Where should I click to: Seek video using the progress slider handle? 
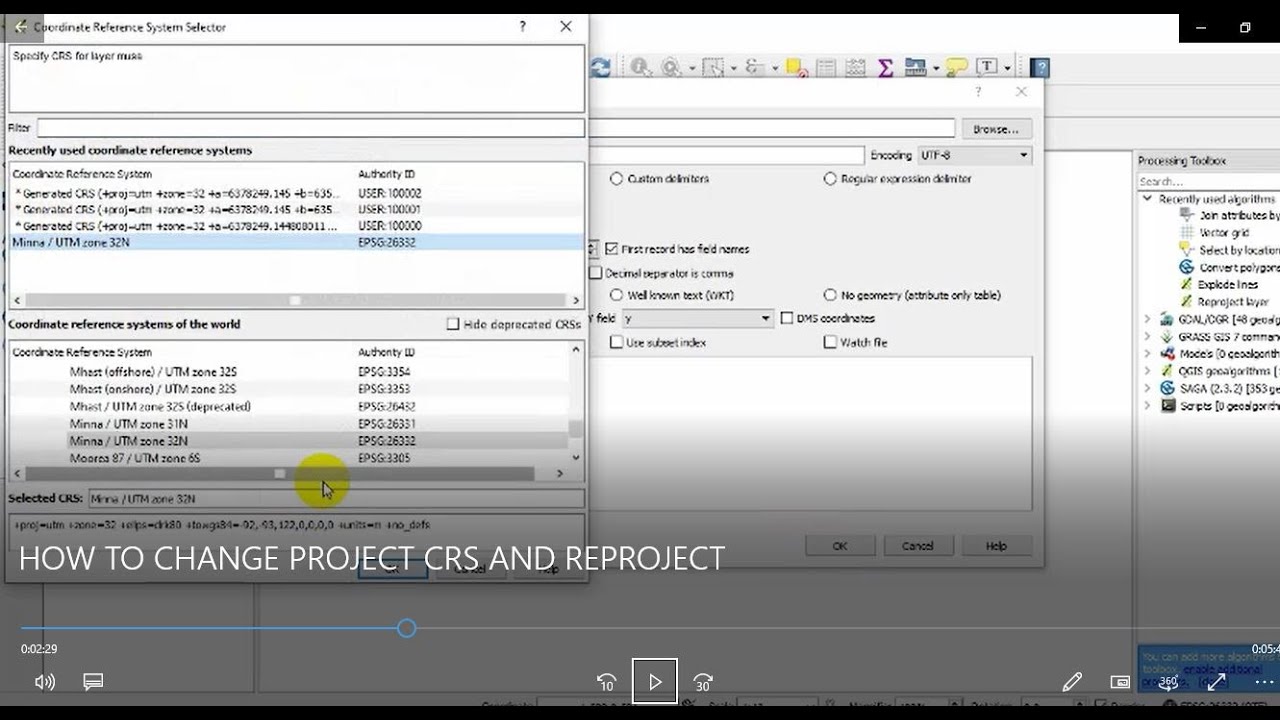tap(406, 628)
